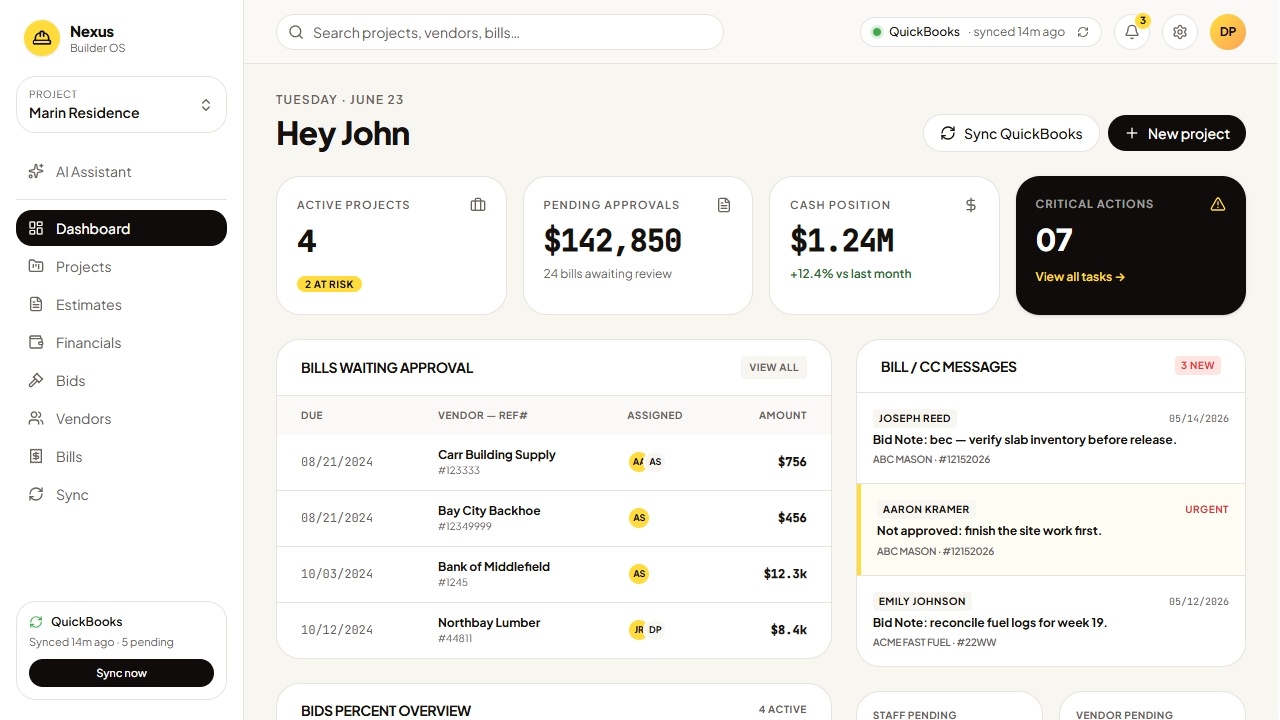Click VIEW ALL in Bills Waiting Approval
The image size is (1280, 720).
click(774, 367)
